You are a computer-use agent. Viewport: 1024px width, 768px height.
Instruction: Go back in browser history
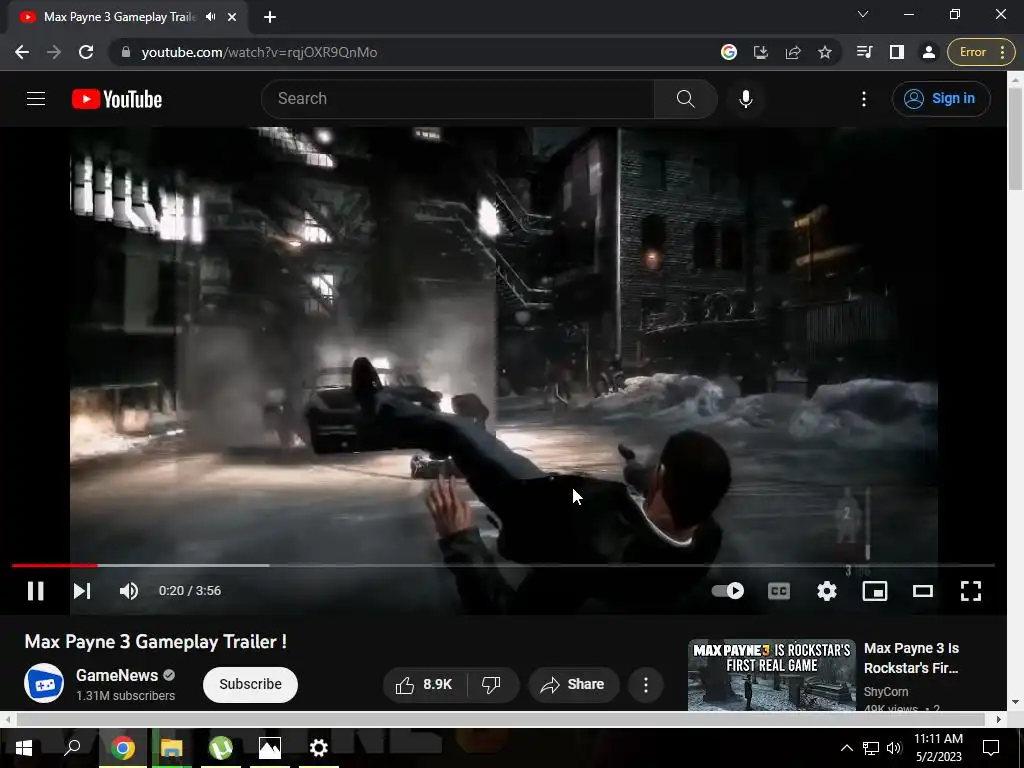(22, 52)
